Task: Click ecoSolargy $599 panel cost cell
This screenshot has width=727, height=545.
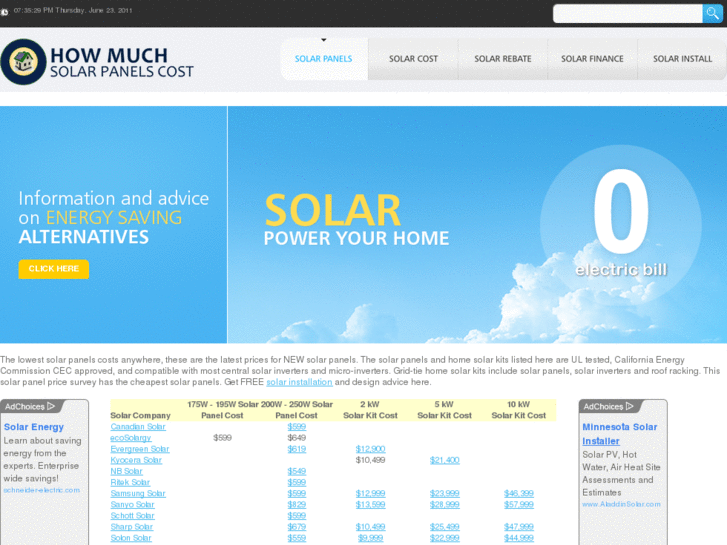Action: click(x=222, y=438)
